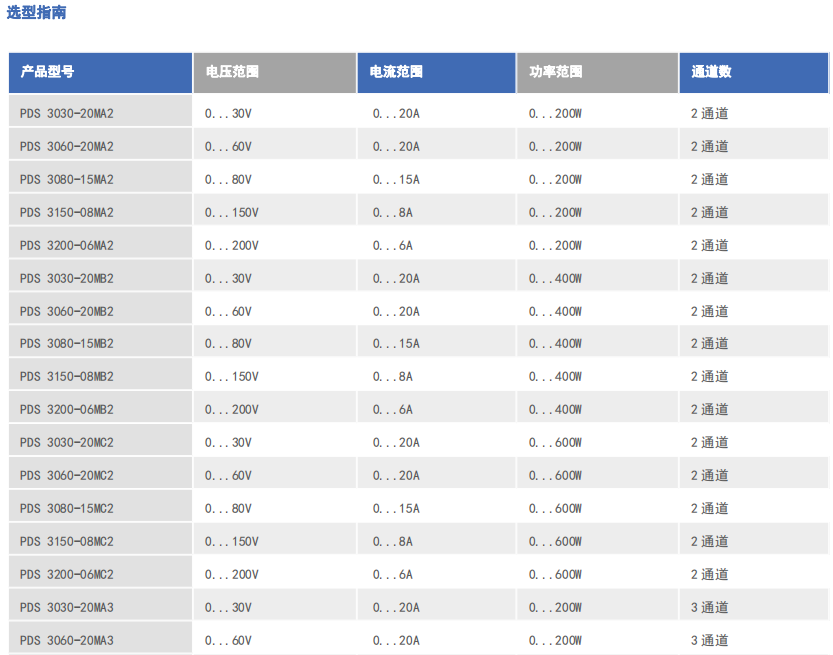
Task: Click model PDS 3030-20MC2
Action: 67,443
